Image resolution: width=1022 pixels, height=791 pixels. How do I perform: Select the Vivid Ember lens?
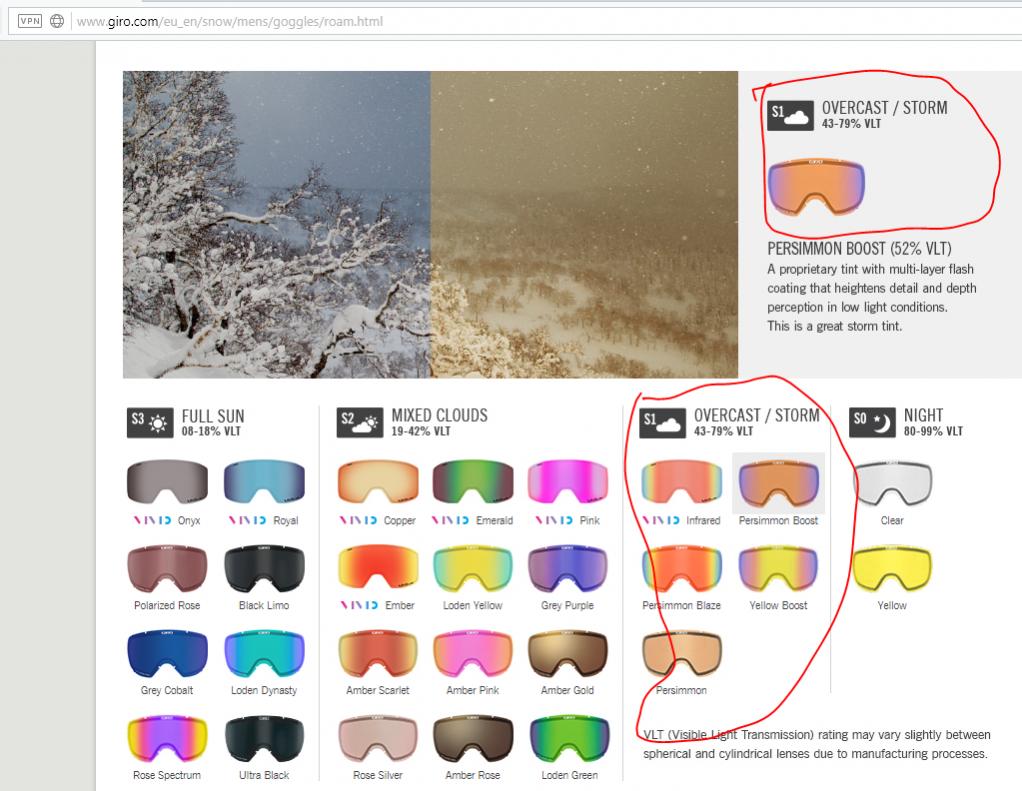pyautogui.click(x=377, y=567)
